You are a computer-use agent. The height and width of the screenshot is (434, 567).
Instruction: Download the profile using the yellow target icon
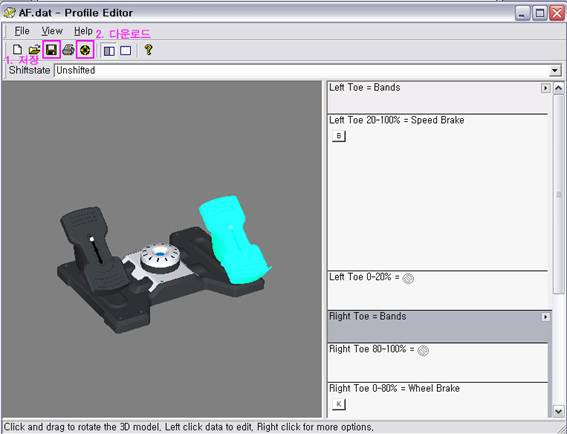[85, 50]
